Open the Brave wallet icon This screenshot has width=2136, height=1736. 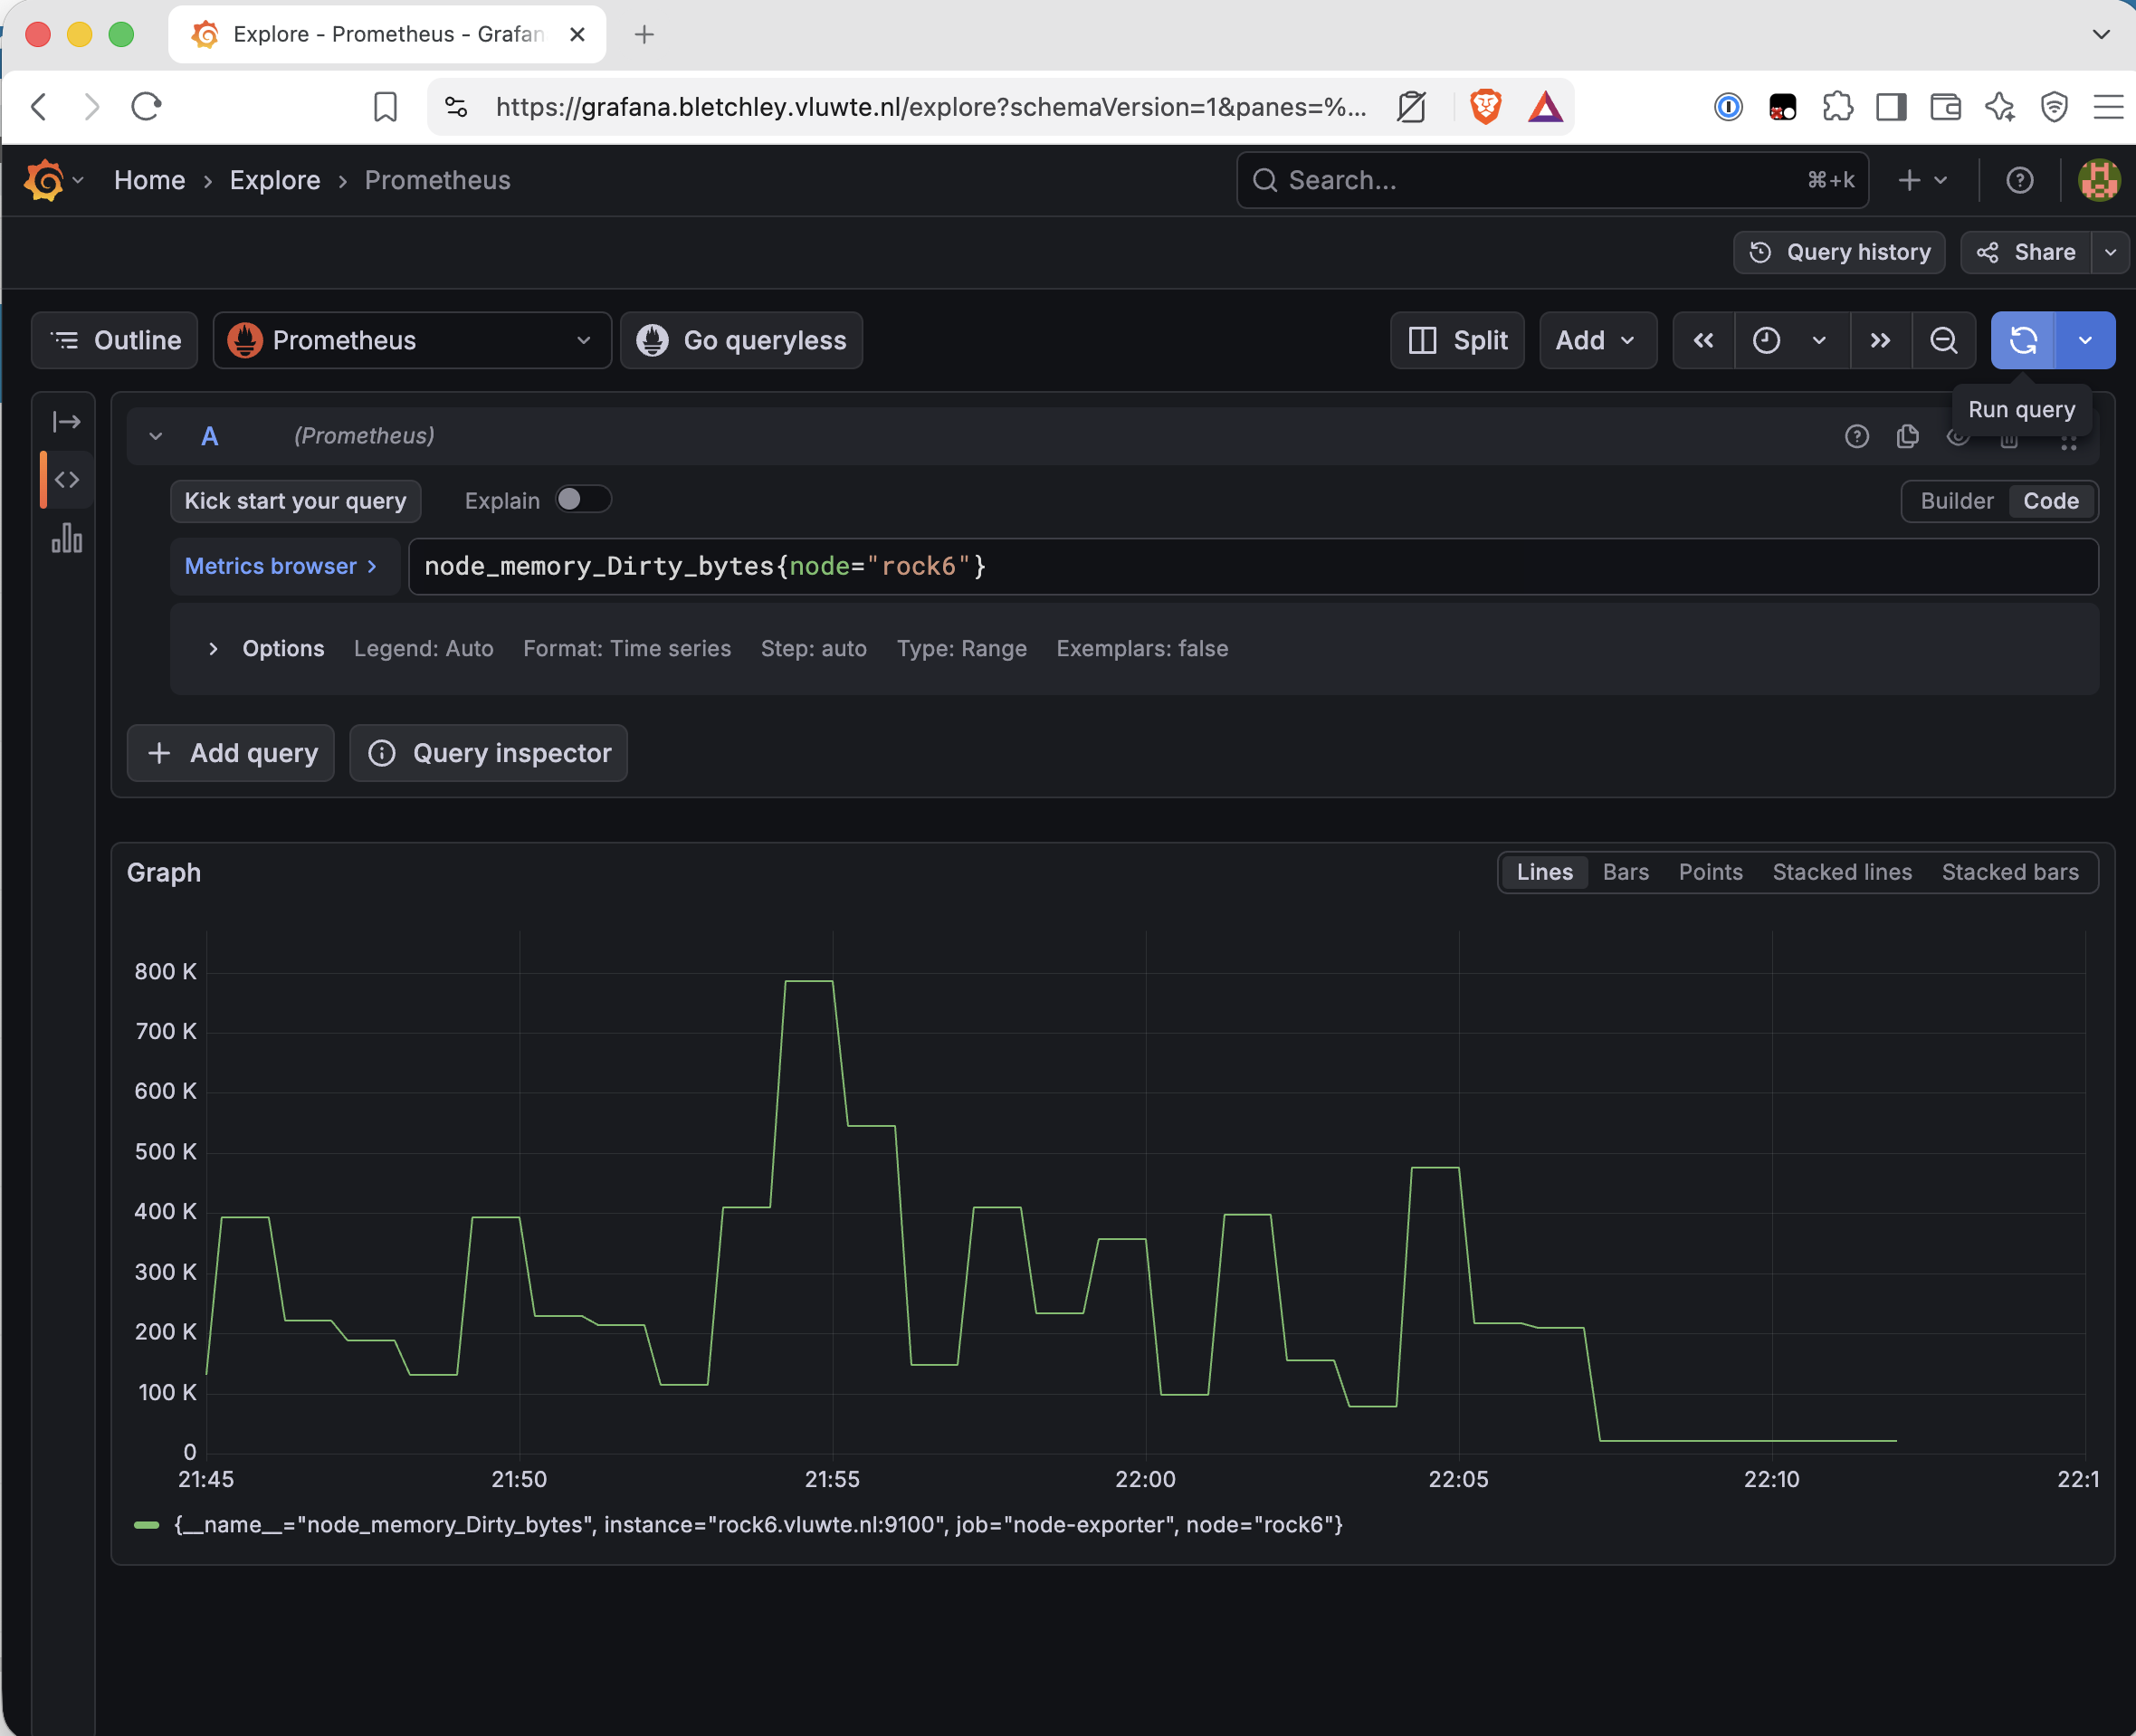pos(1945,106)
